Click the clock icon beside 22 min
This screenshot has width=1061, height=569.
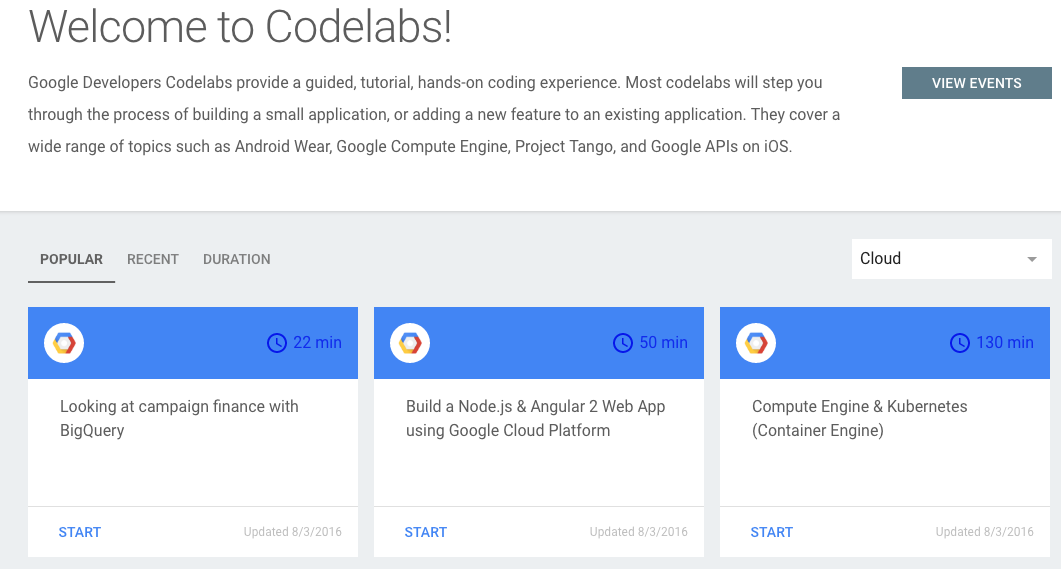(277, 343)
